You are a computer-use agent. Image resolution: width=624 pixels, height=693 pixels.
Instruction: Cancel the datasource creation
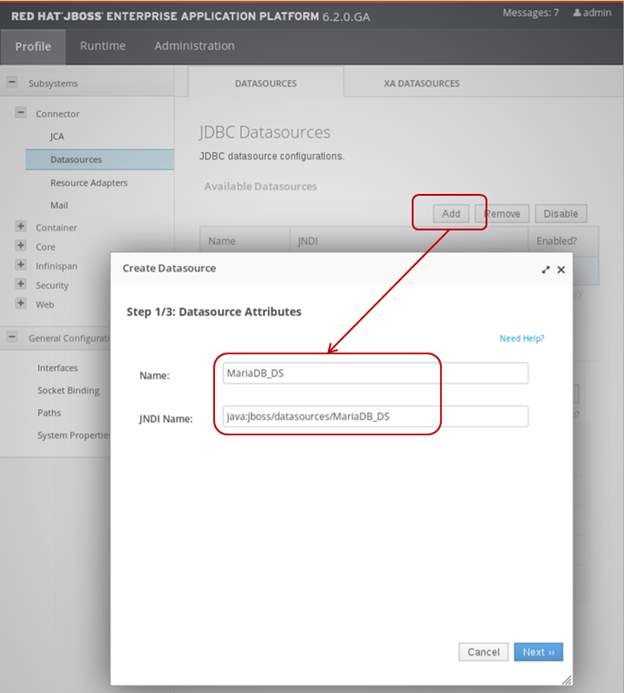pos(484,652)
